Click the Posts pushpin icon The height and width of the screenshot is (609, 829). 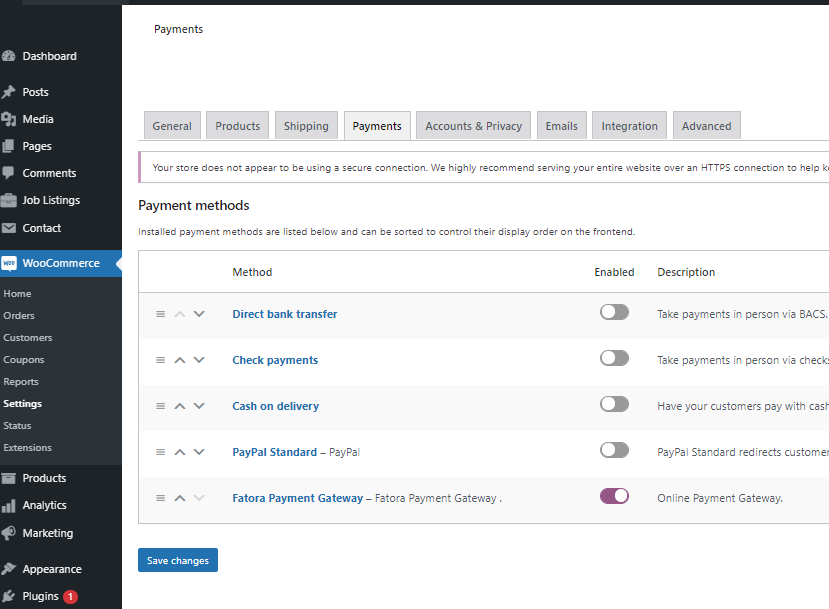click(x=8, y=92)
